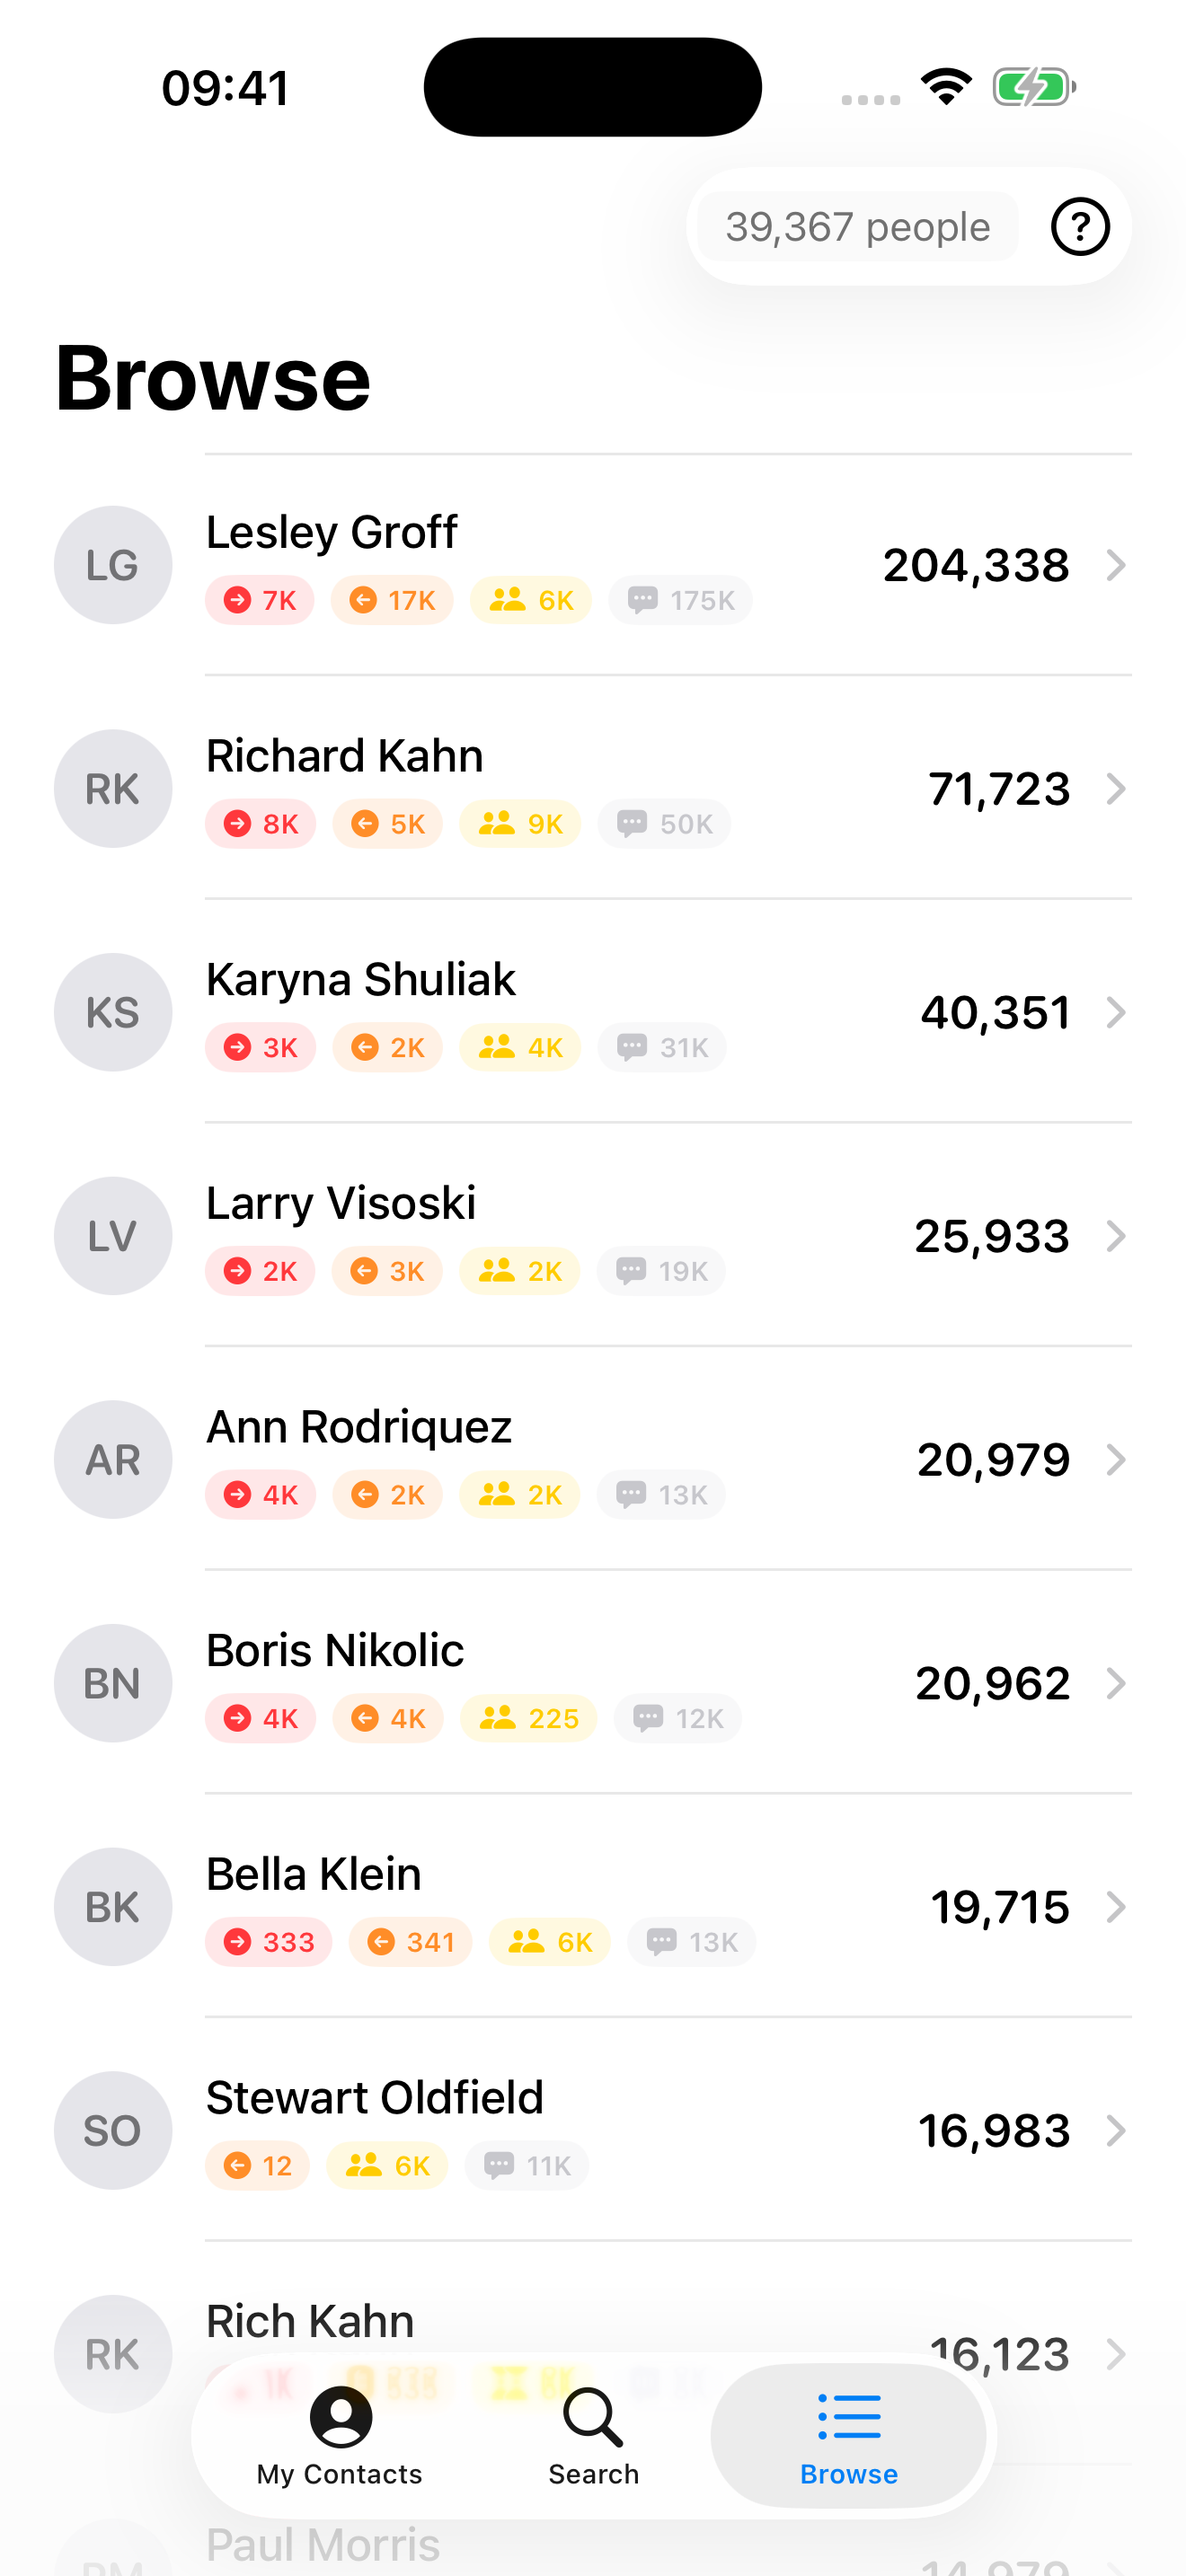
Task: Tap Bella Klein's 333 sent badge
Action: pyautogui.click(x=269, y=1942)
